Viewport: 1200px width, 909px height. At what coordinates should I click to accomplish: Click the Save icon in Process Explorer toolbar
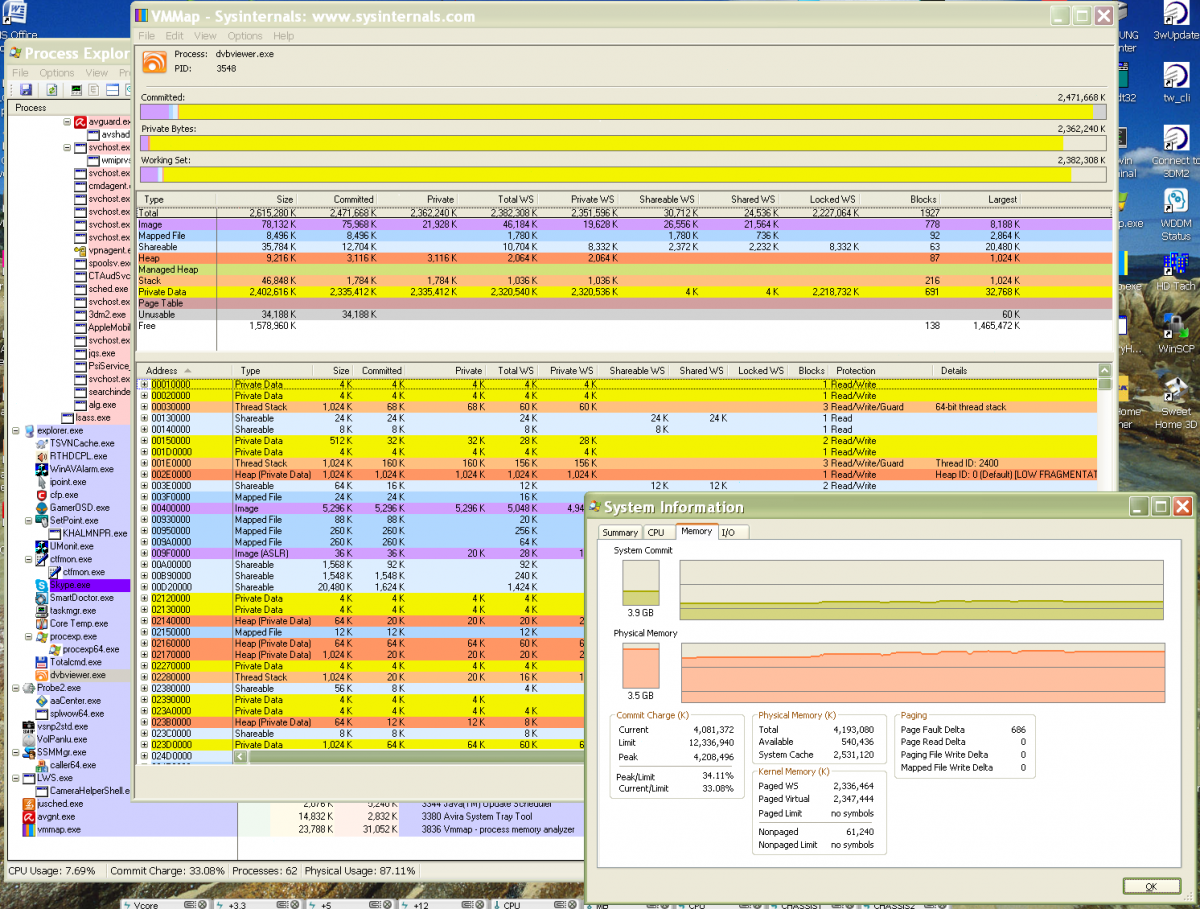coord(25,90)
